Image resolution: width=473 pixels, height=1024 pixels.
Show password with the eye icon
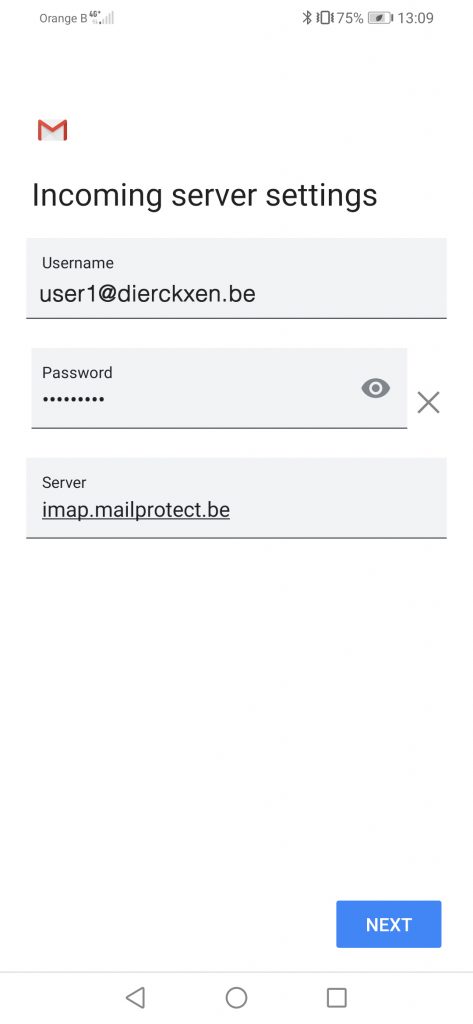376,389
